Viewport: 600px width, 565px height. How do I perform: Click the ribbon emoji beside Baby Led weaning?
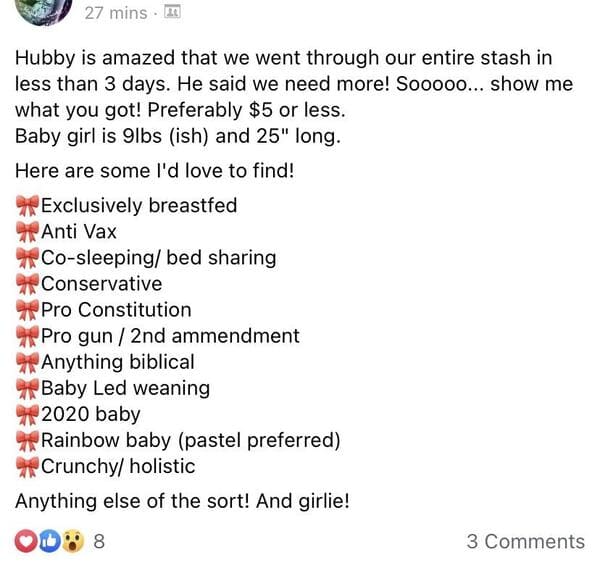tap(28, 388)
